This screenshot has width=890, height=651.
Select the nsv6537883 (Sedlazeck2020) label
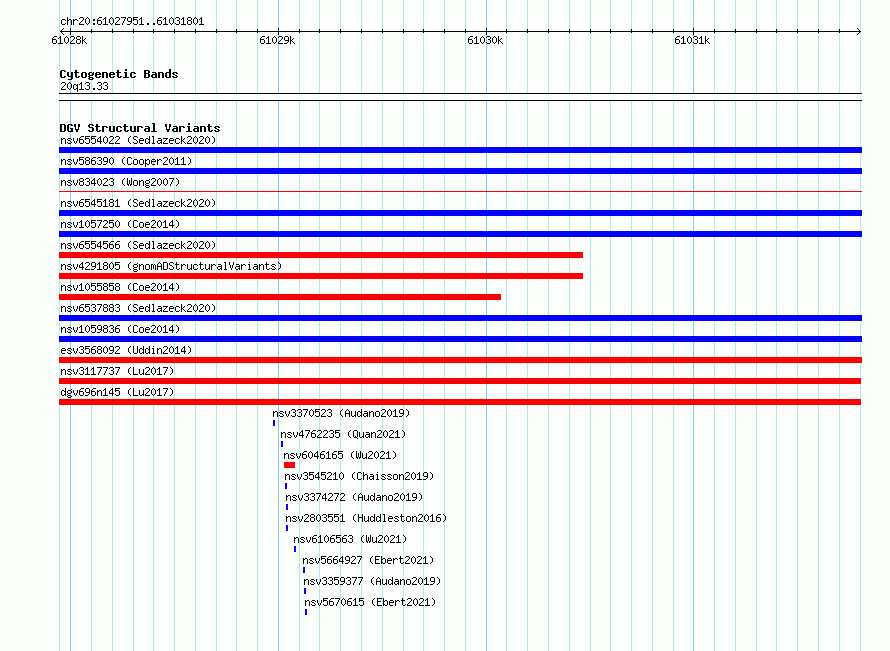click(138, 308)
